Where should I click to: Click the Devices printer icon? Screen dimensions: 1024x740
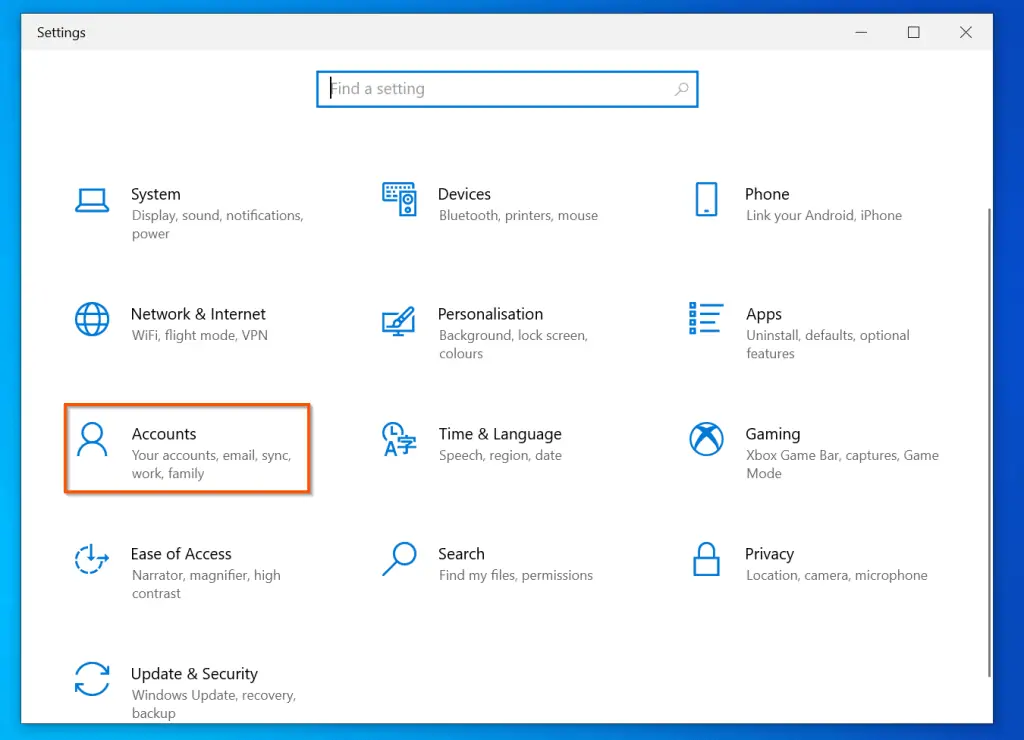pyautogui.click(x=400, y=200)
